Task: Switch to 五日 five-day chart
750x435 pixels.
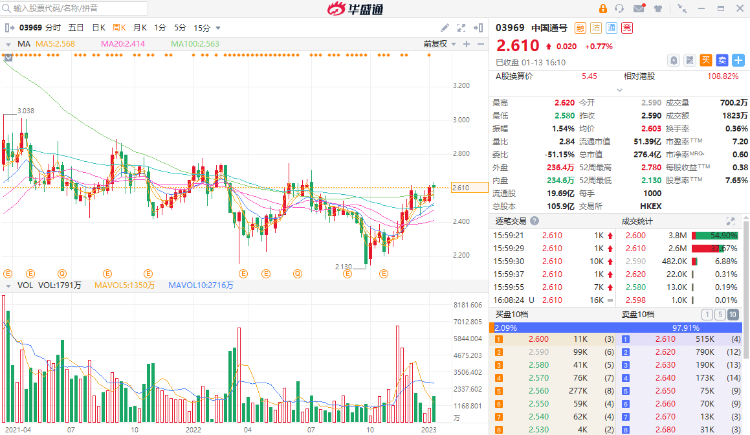Action: (76, 28)
